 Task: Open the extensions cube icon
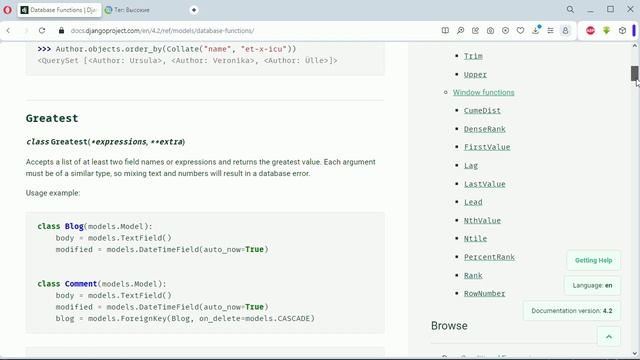[622, 31]
